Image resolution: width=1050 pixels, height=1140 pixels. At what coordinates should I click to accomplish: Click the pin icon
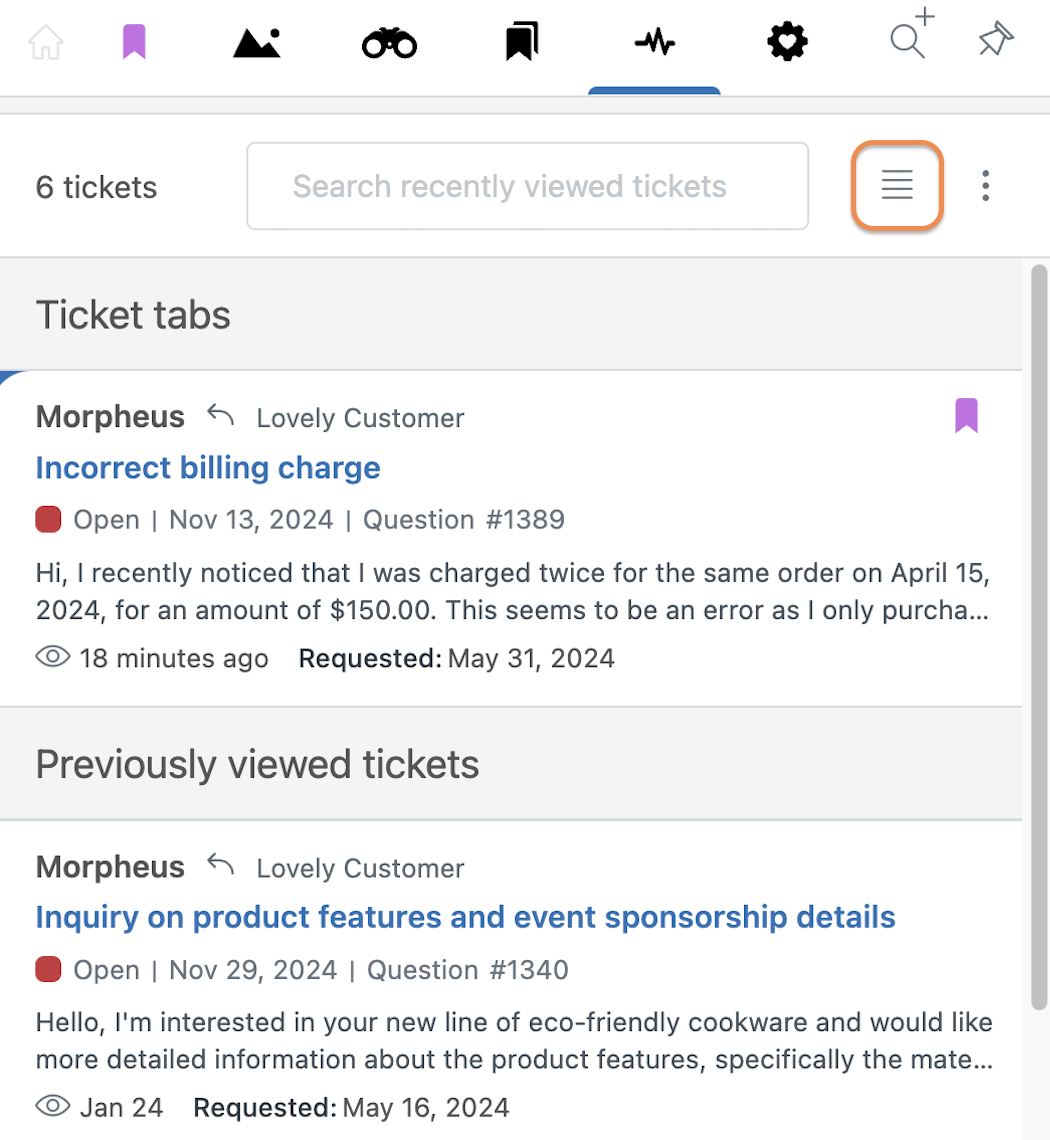click(x=995, y=39)
